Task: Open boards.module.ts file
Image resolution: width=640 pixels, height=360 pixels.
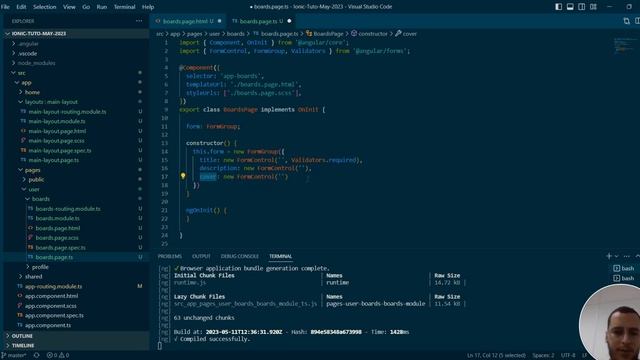Action: click(x=57, y=218)
